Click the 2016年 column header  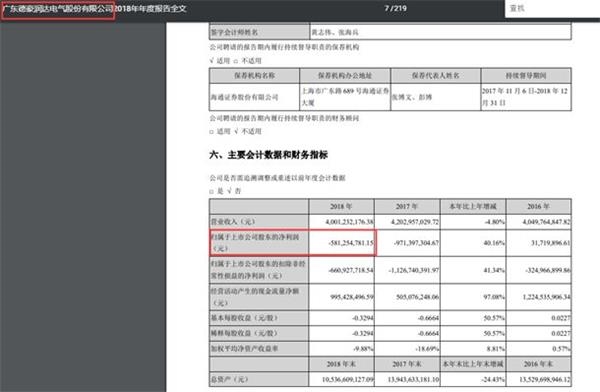tap(538, 207)
